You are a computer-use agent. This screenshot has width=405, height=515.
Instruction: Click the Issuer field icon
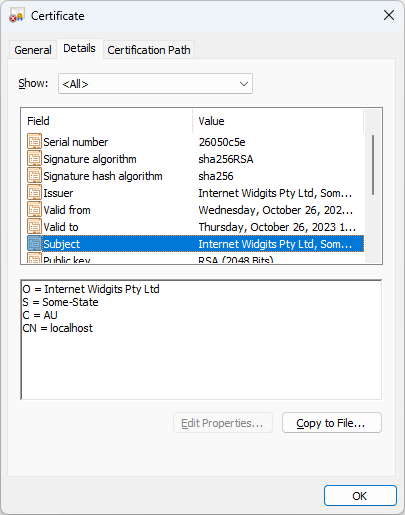coord(34,192)
